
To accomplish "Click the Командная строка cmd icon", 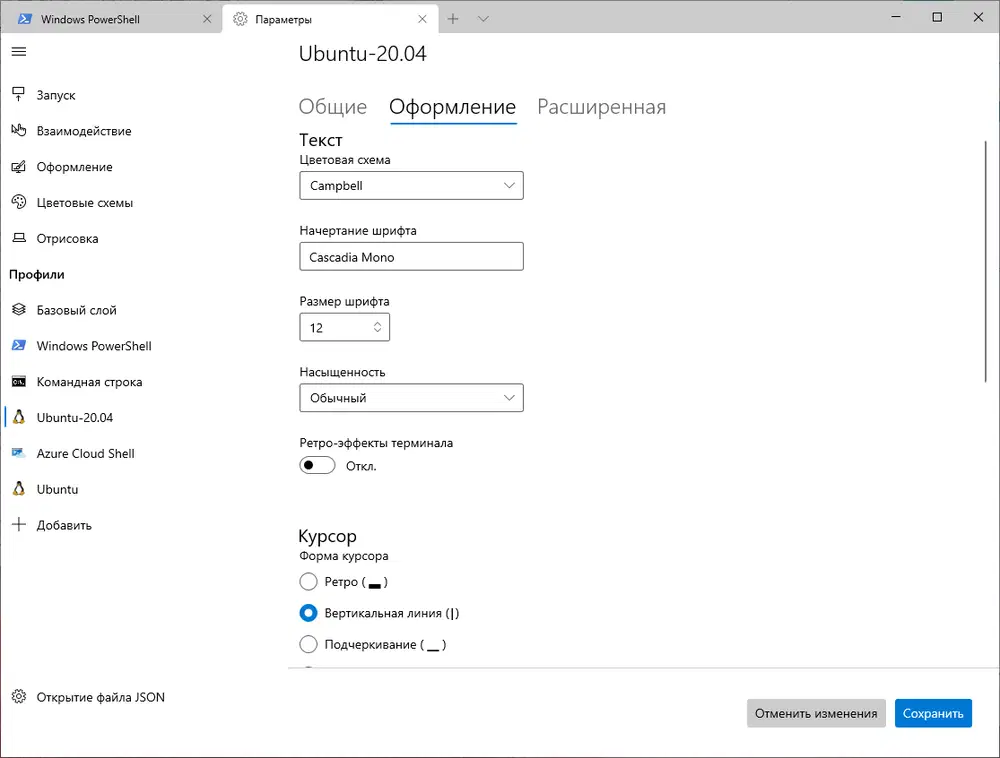I will point(18,381).
